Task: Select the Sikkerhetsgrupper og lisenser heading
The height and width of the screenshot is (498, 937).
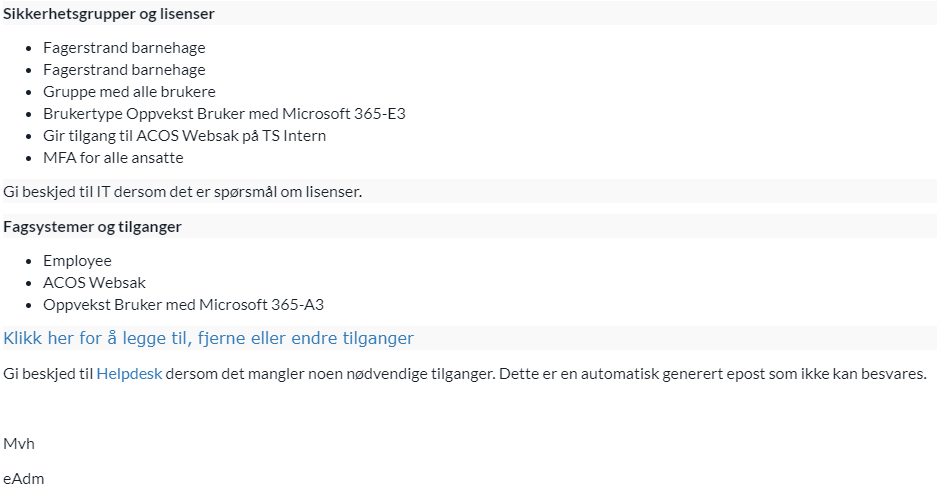Action: click(x=109, y=14)
